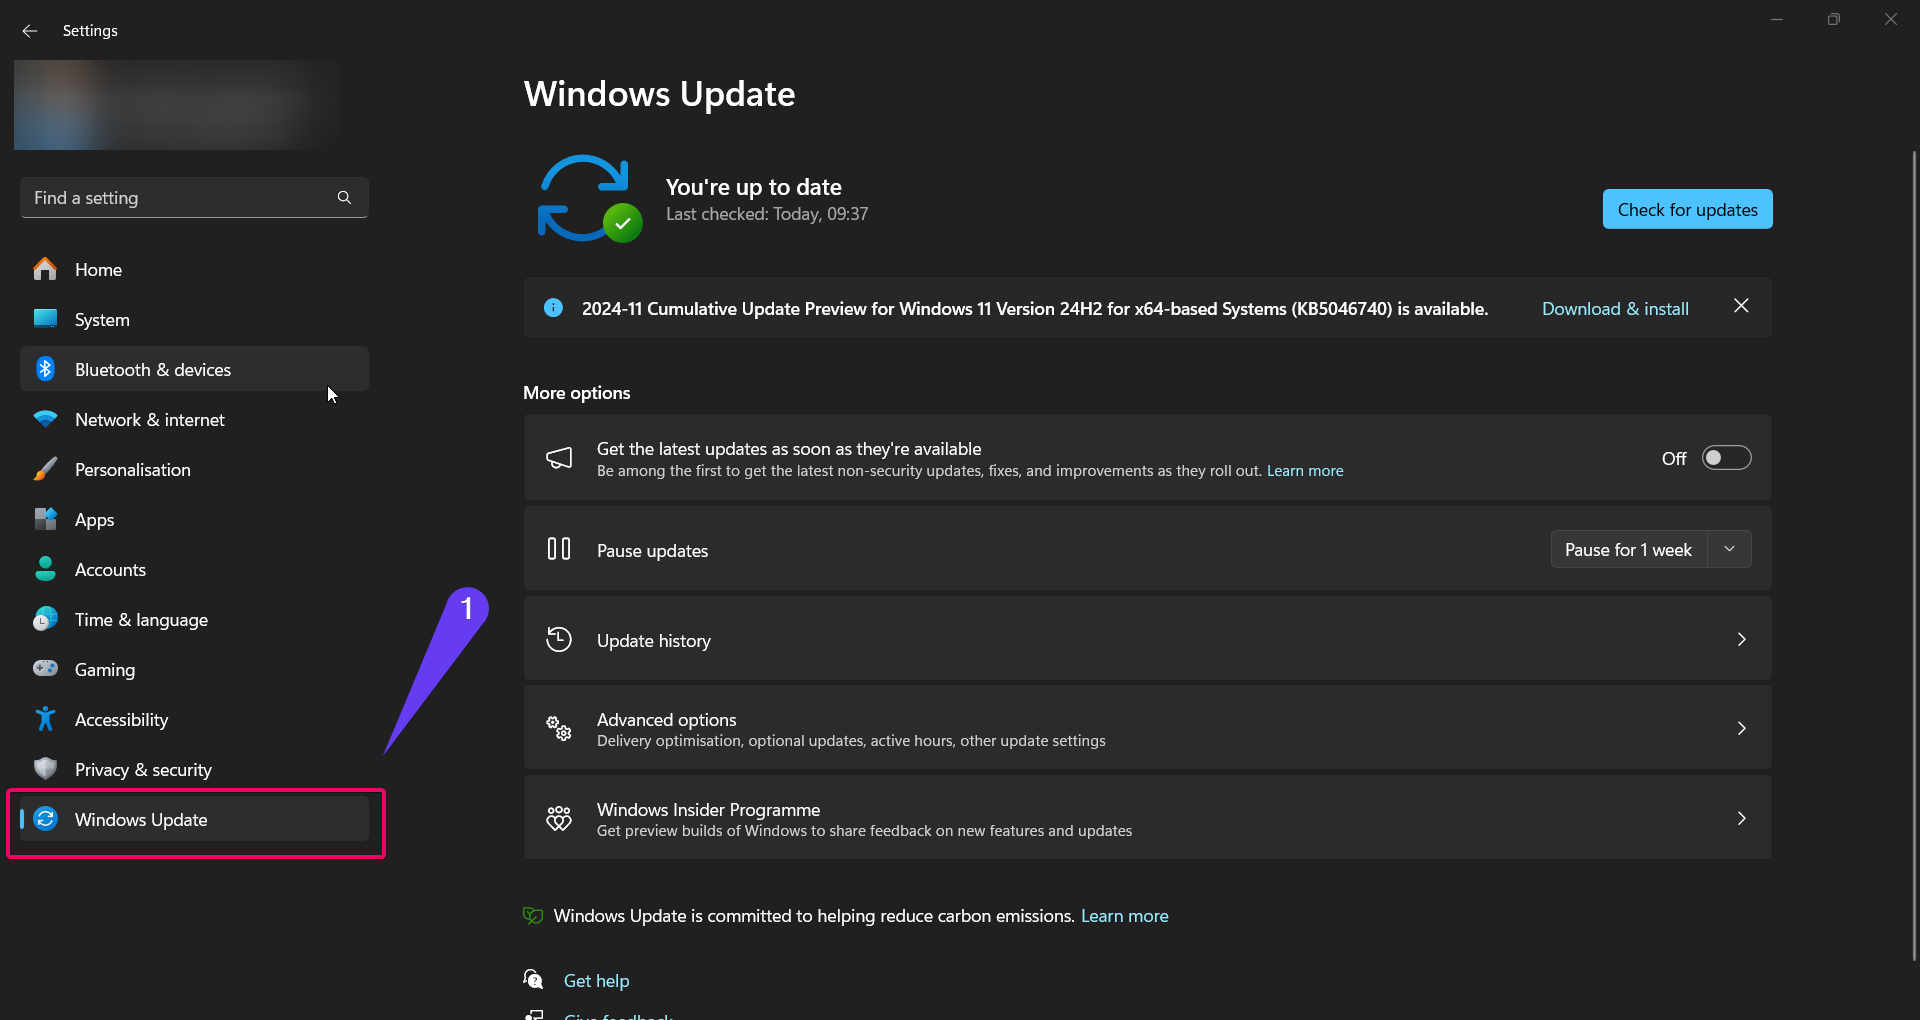The height and width of the screenshot is (1020, 1920).
Task: Click the search magnifier icon
Action: tap(344, 198)
